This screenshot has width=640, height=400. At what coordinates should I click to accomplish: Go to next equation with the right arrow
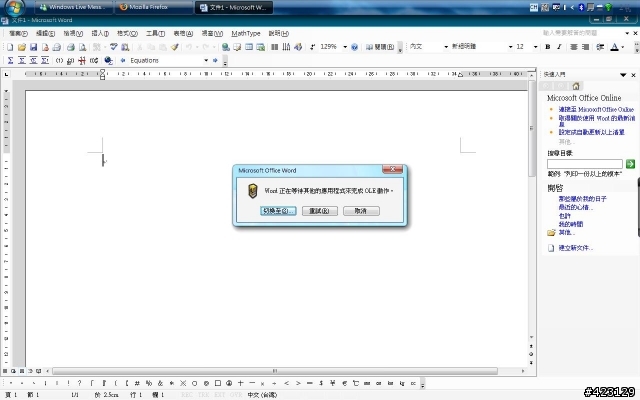click(216, 60)
